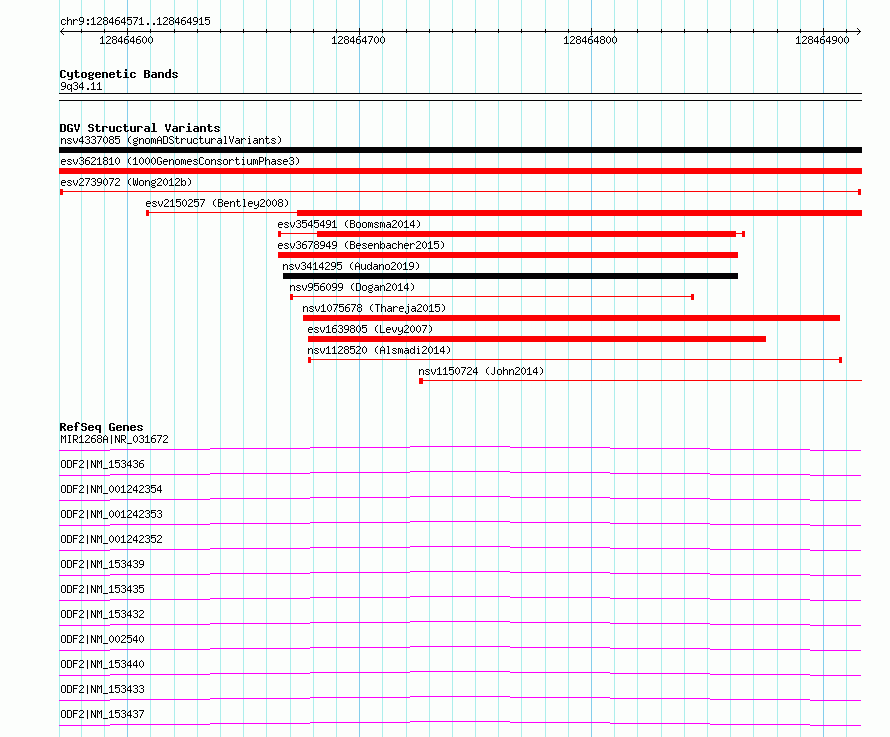Image resolution: width=890 pixels, height=737 pixels.
Task: Click the 128464700 ruler position label
Action: click(x=358, y=40)
